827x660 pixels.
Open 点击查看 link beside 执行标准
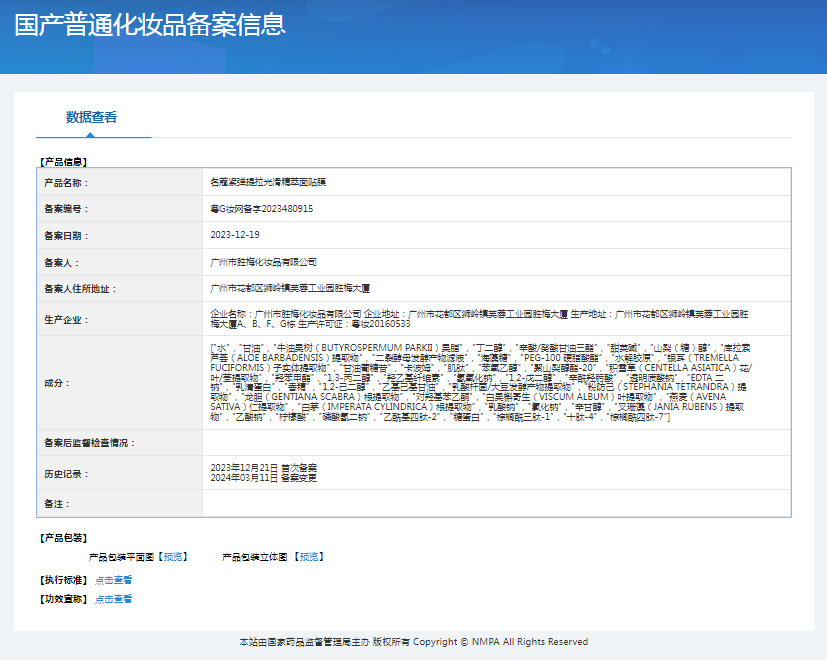point(113,580)
